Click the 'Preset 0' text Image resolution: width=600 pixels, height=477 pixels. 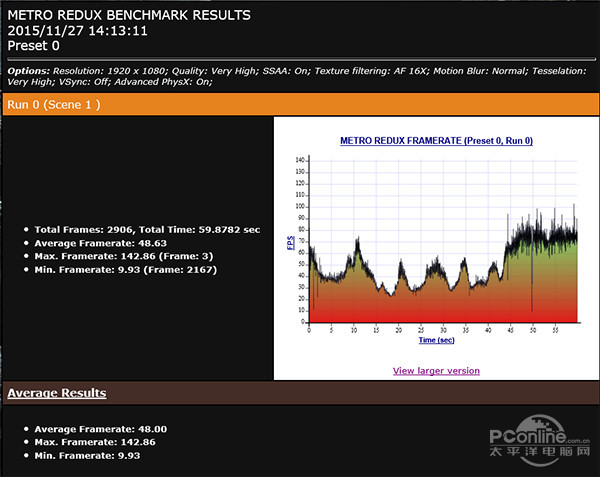(x=34, y=46)
